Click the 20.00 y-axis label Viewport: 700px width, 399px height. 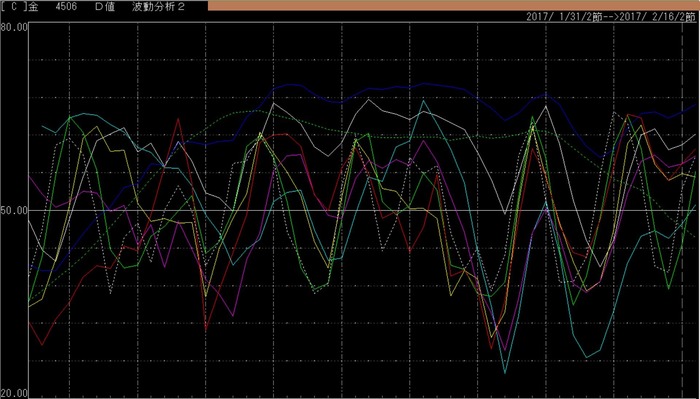[x=14, y=394]
